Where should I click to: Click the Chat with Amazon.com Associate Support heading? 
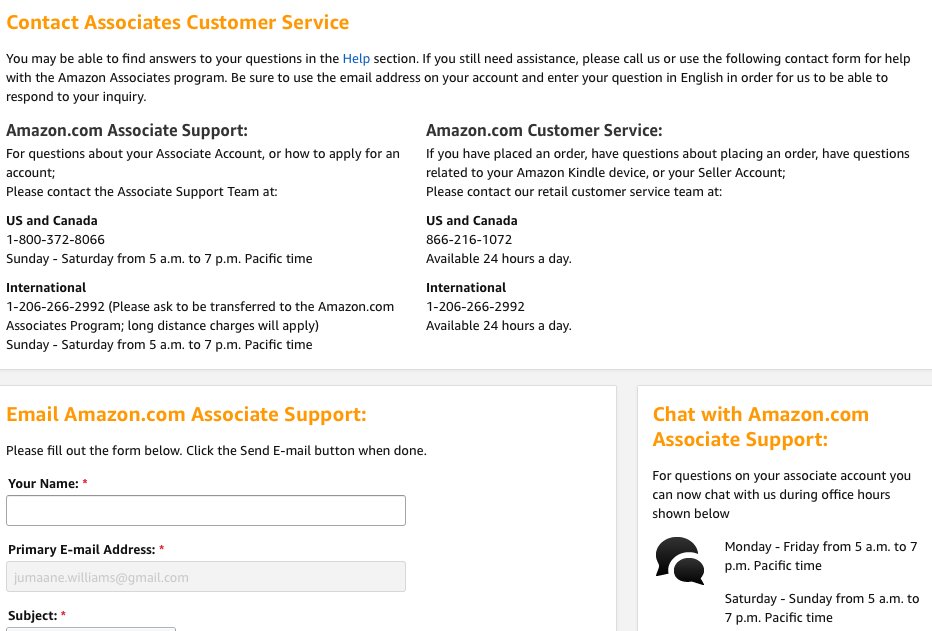pos(761,425)
